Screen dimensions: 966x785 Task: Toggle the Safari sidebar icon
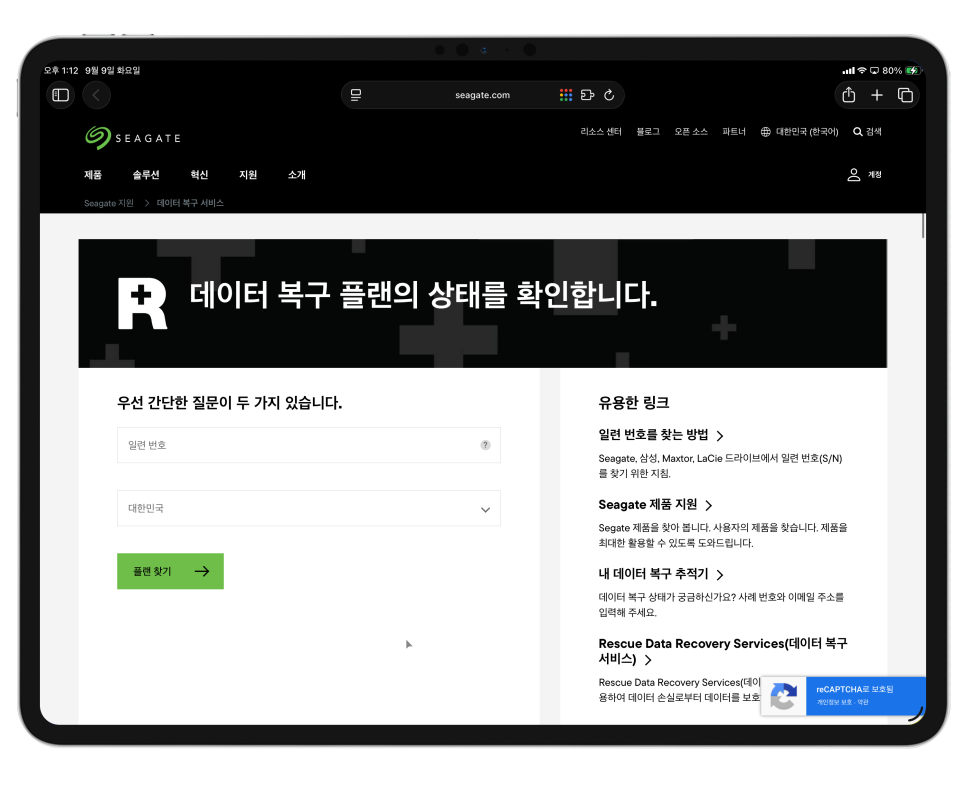60,95
